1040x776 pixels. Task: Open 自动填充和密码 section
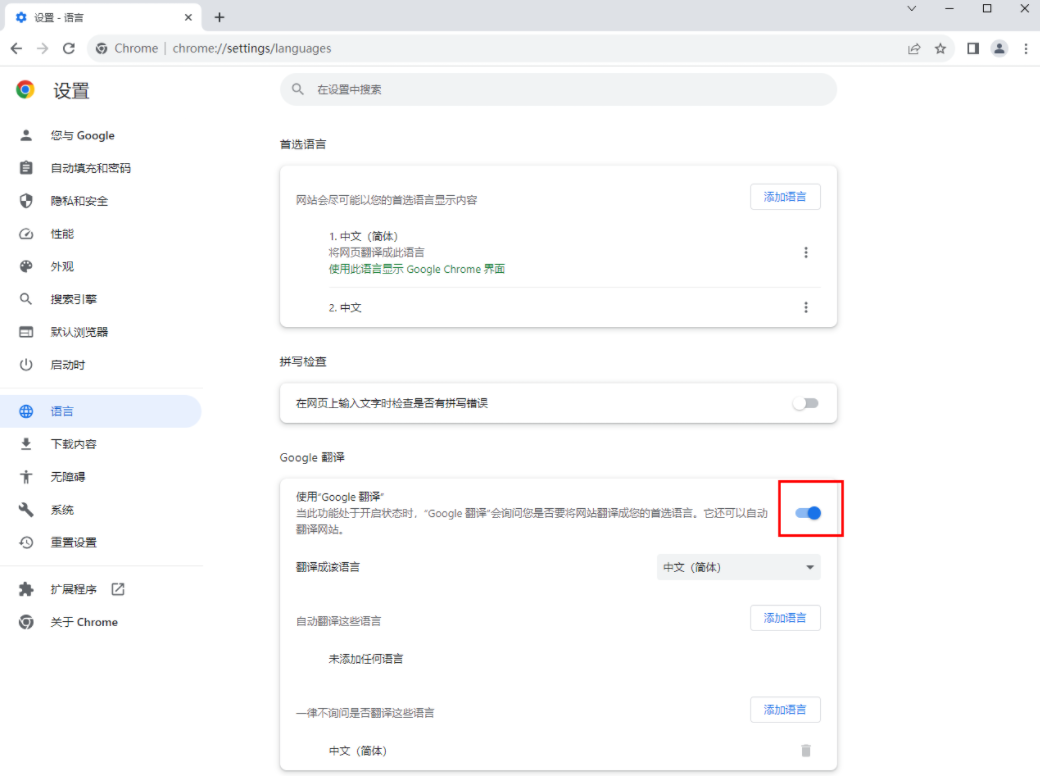point(101,168)
